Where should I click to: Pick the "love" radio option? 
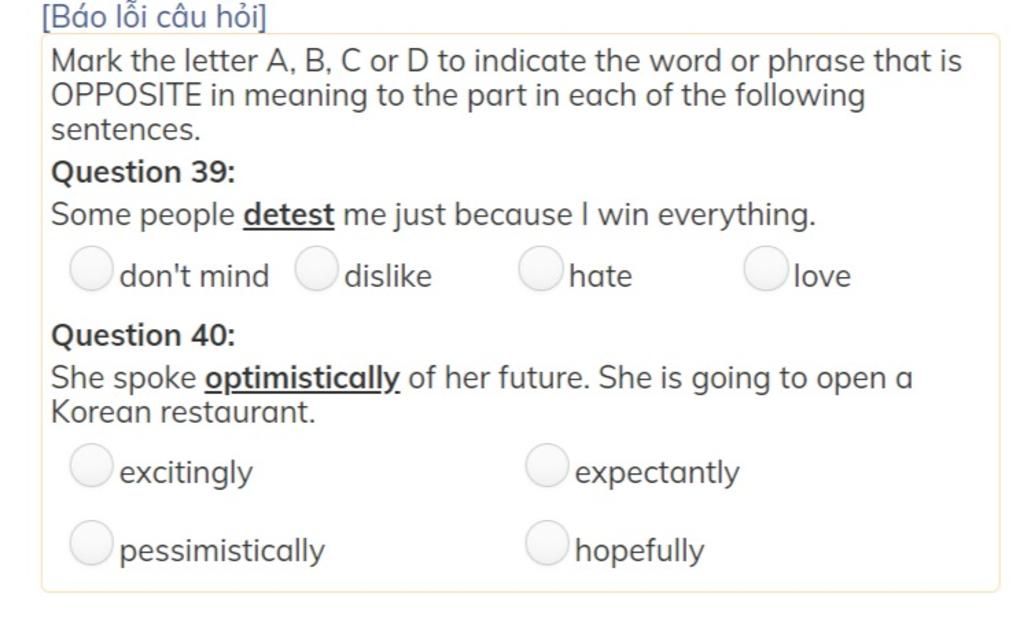[765, 268]
